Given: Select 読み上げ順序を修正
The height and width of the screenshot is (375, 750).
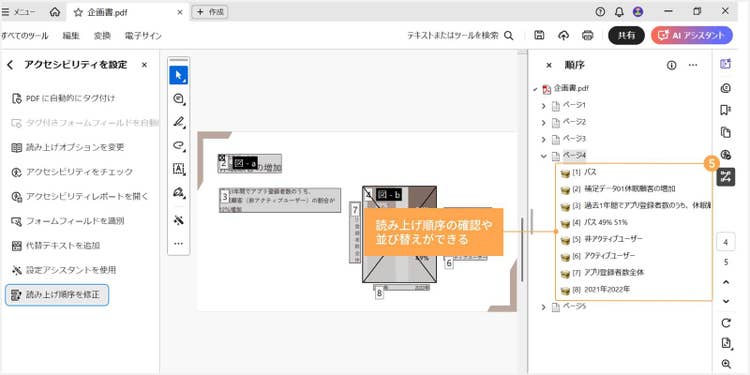Looking at the screenshot, I should (x=57, y=295).
